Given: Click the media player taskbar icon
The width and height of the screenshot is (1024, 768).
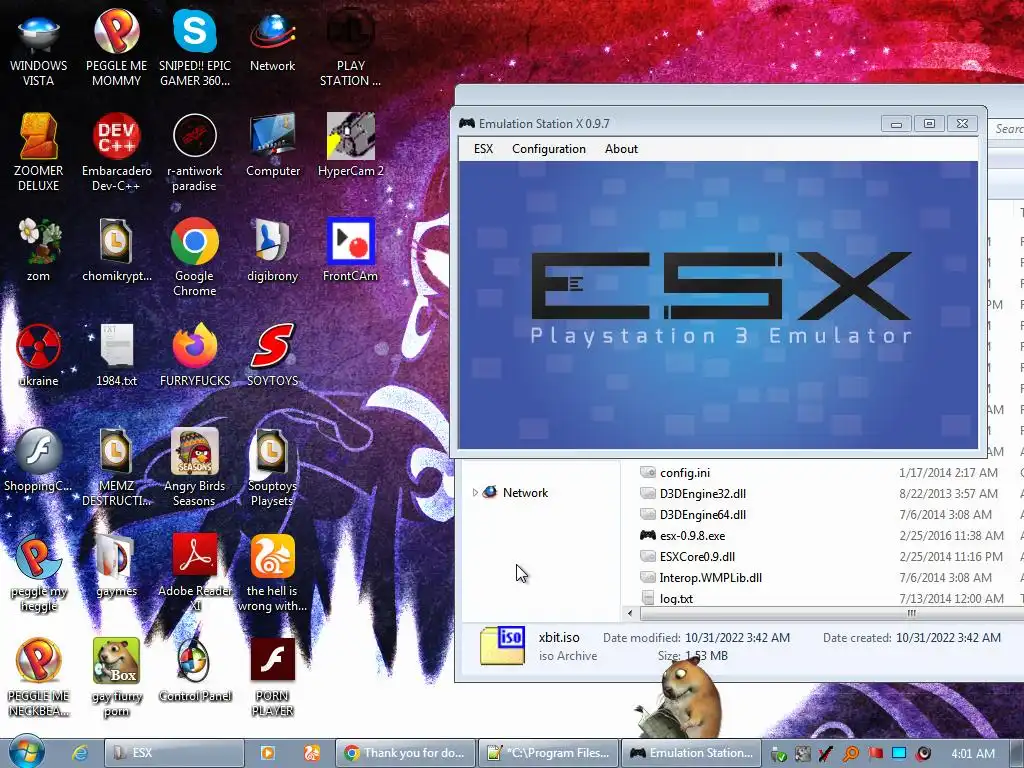Looking at the screenshot, I should [267, 753].
